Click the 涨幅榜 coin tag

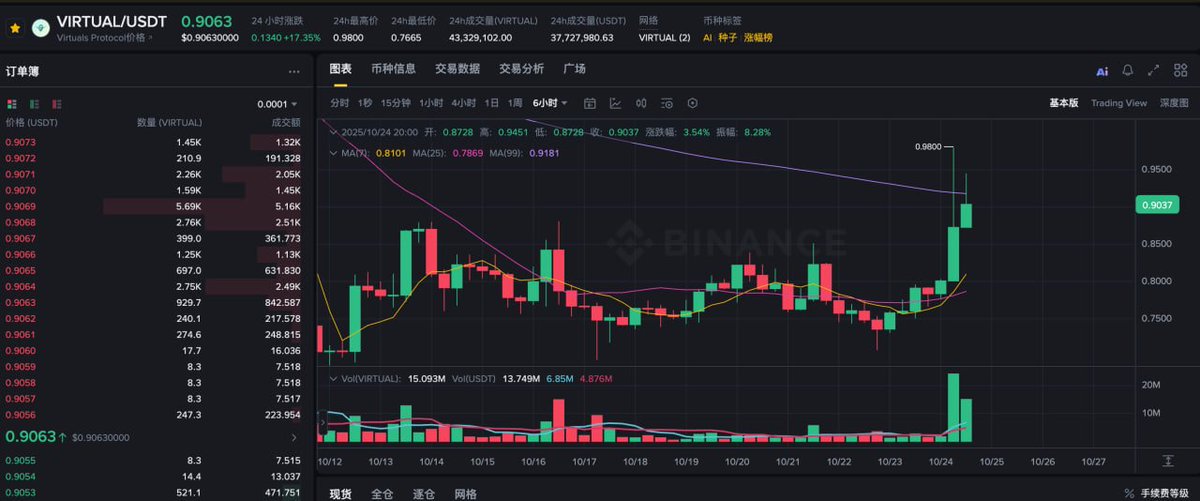click(x=757, y=37)
